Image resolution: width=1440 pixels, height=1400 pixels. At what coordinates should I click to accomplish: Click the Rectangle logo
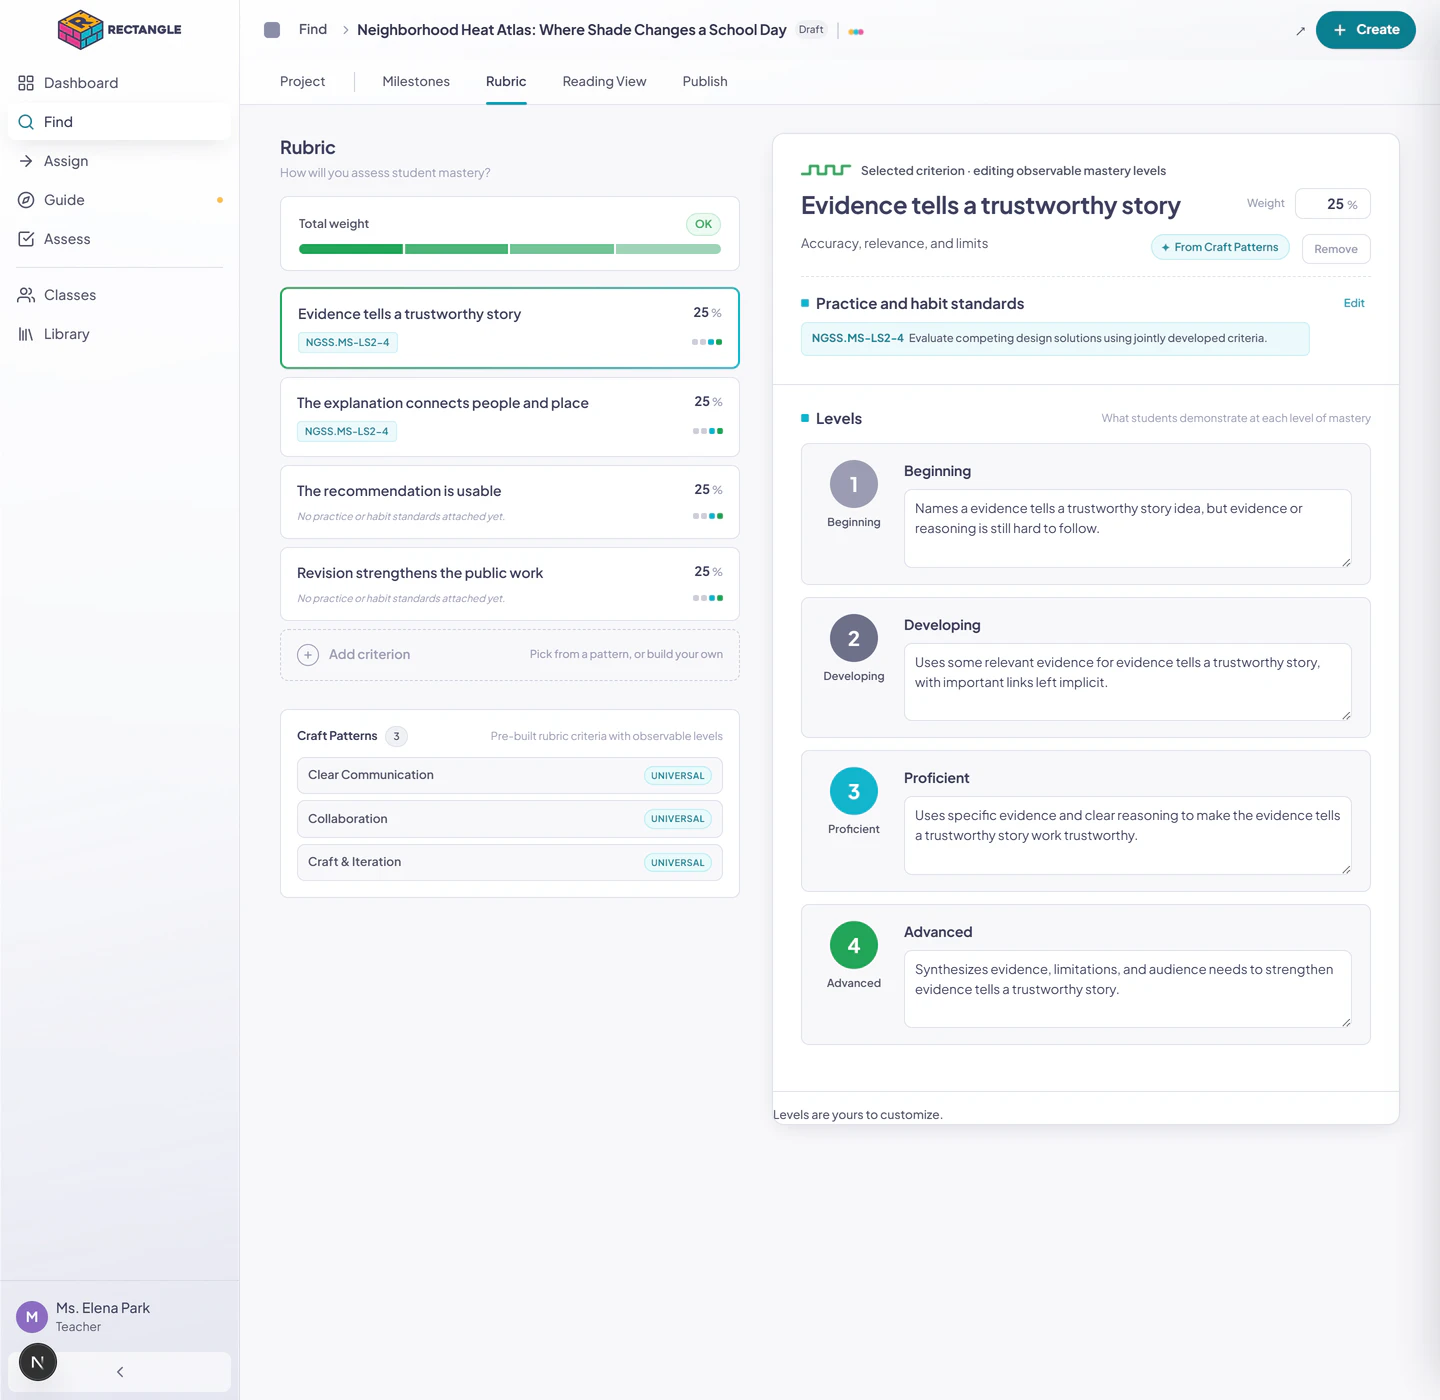point(120,29)
